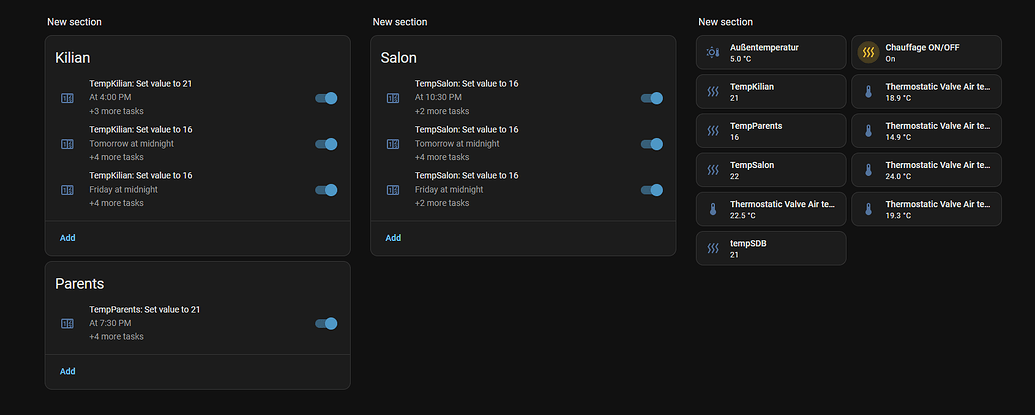The height and width of the screenshot is (415, 1035).
Task: Click the Außentemperatur sensor icon
Action: pos(712,53)
